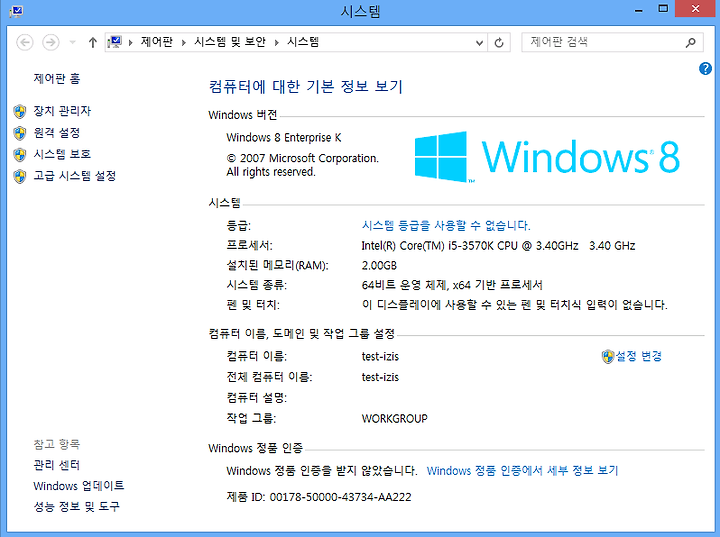
Task: Click the Forward navigation arrow
Action: click(x=51, y=43)
